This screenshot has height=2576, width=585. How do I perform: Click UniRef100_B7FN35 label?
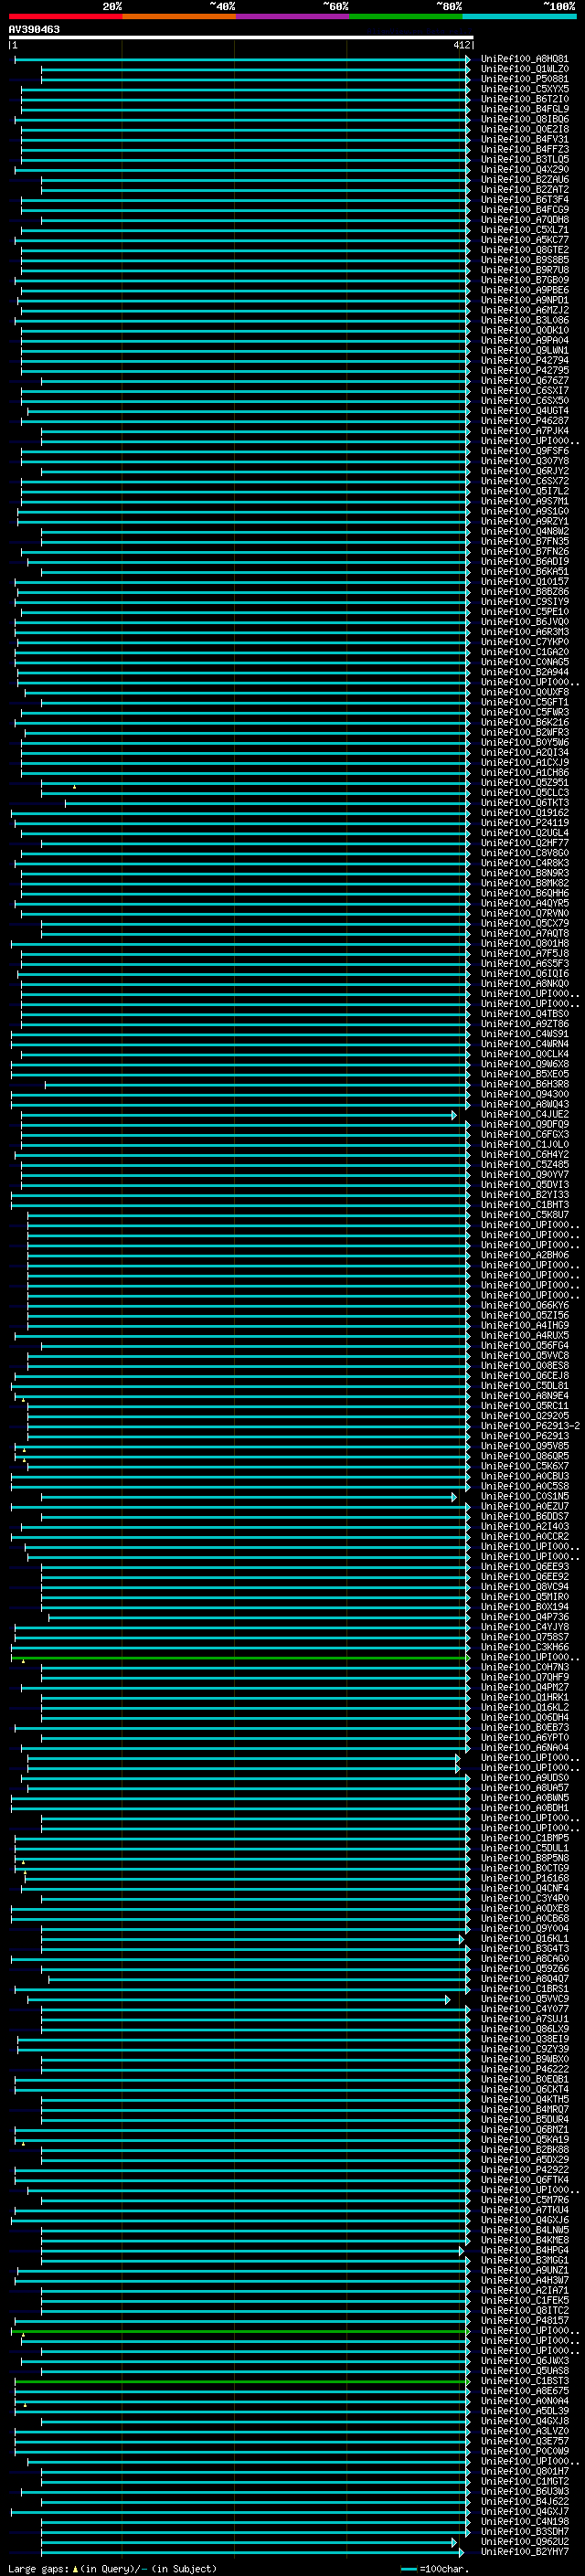click(x=524, y=541)
